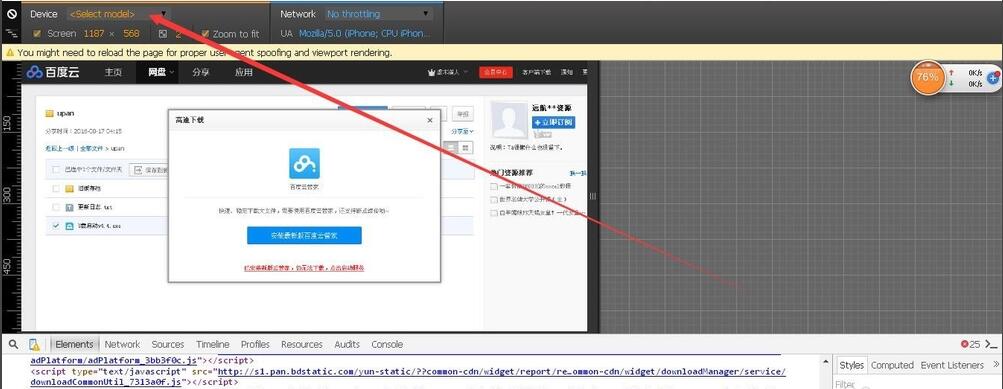The image size is (1003, 389).
Task: Close the 高速下载 dialog
Action: 430,120
